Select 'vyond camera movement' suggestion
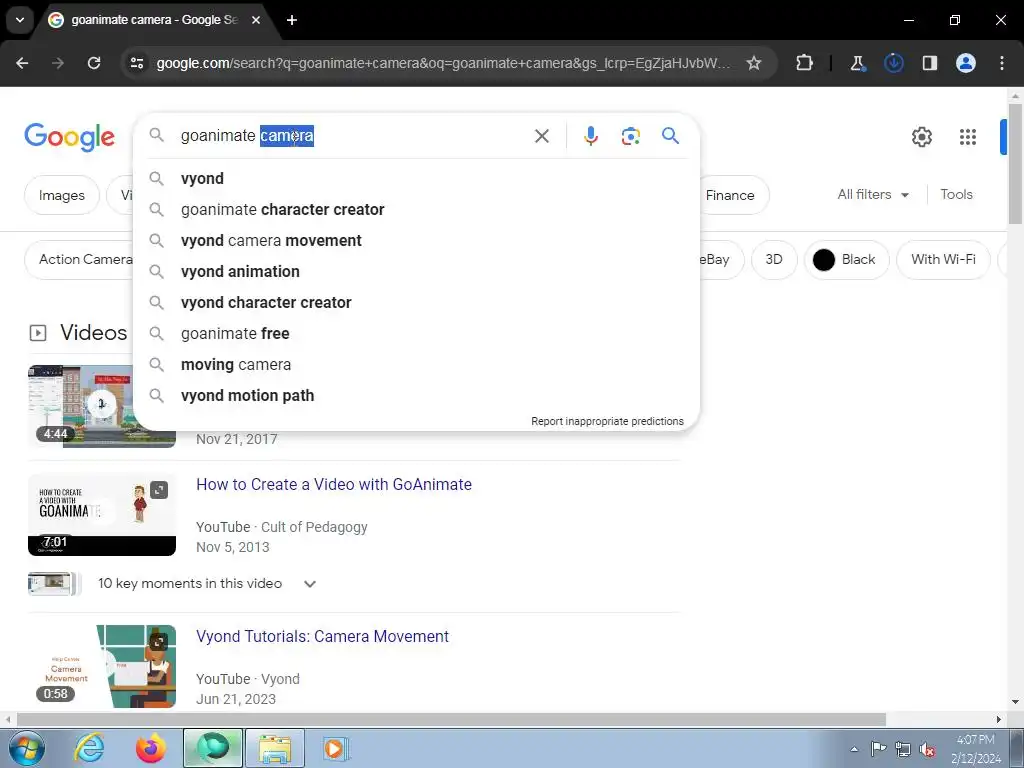This screenshot has height=768, width=1024. point(416,240)
